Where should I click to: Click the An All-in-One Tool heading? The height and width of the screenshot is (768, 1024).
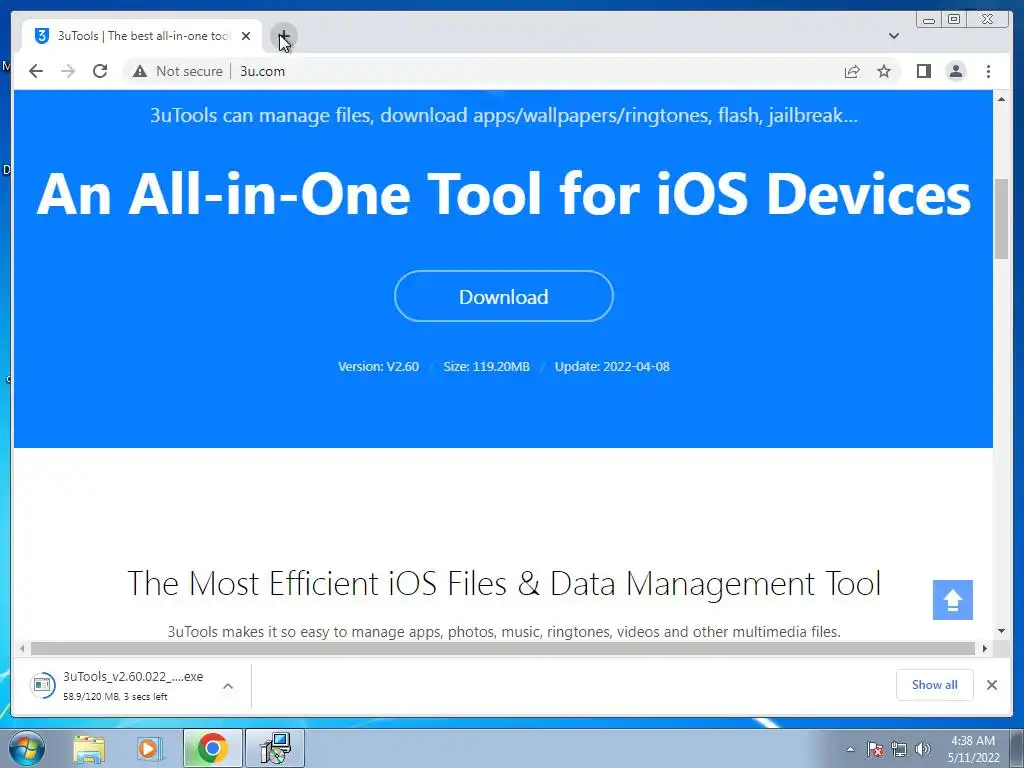504,194
